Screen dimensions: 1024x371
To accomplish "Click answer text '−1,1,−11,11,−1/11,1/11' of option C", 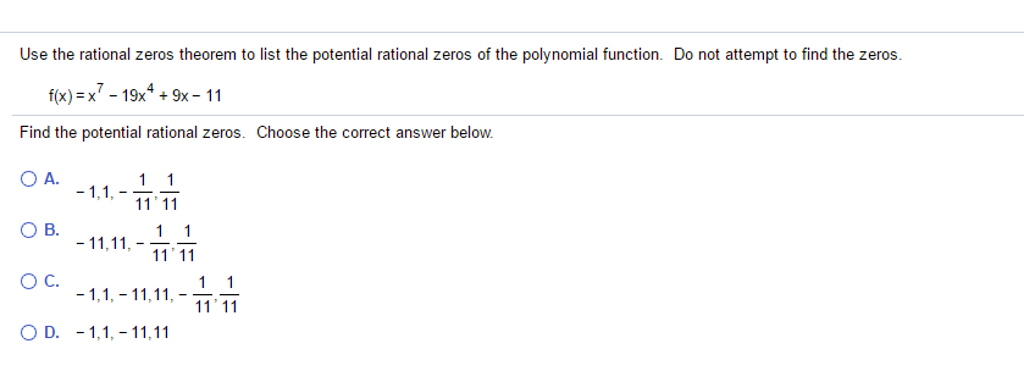I will (158, 295).
